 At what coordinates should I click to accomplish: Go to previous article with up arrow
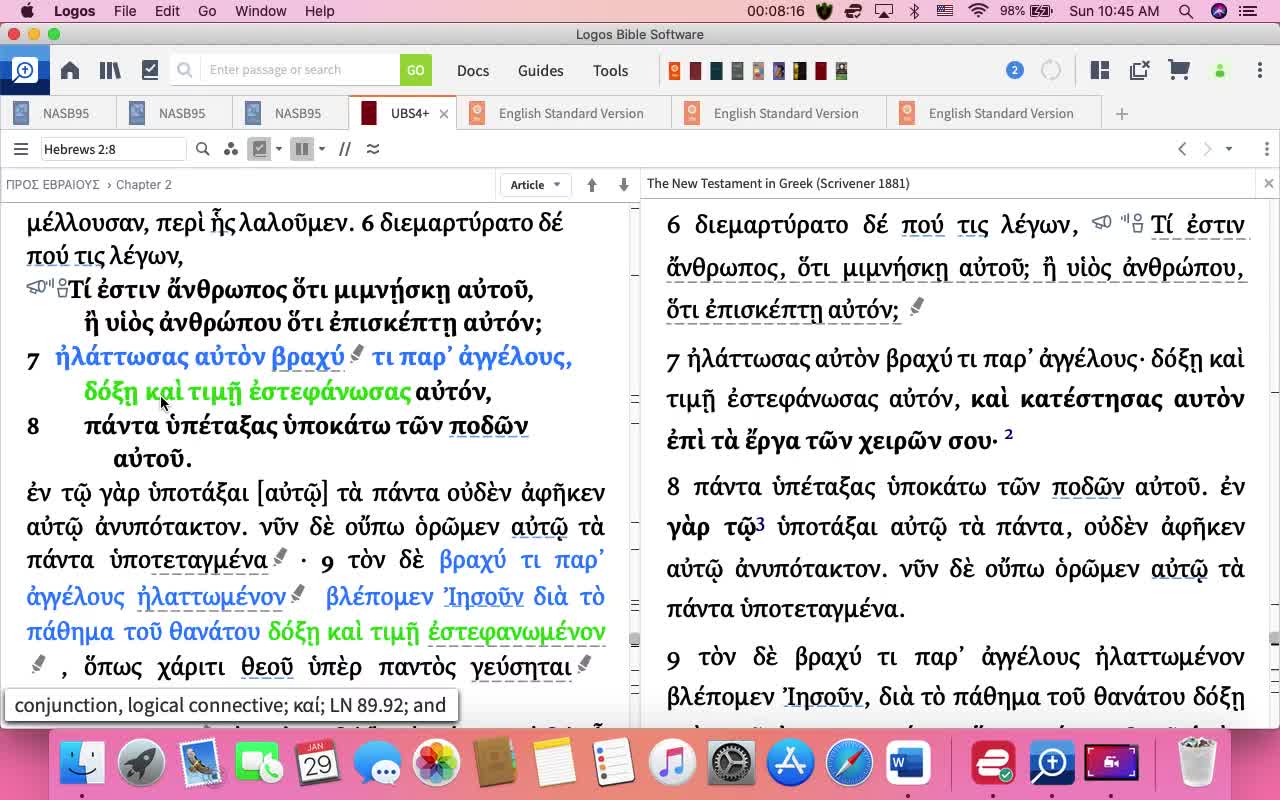click(x=592, y=184)
